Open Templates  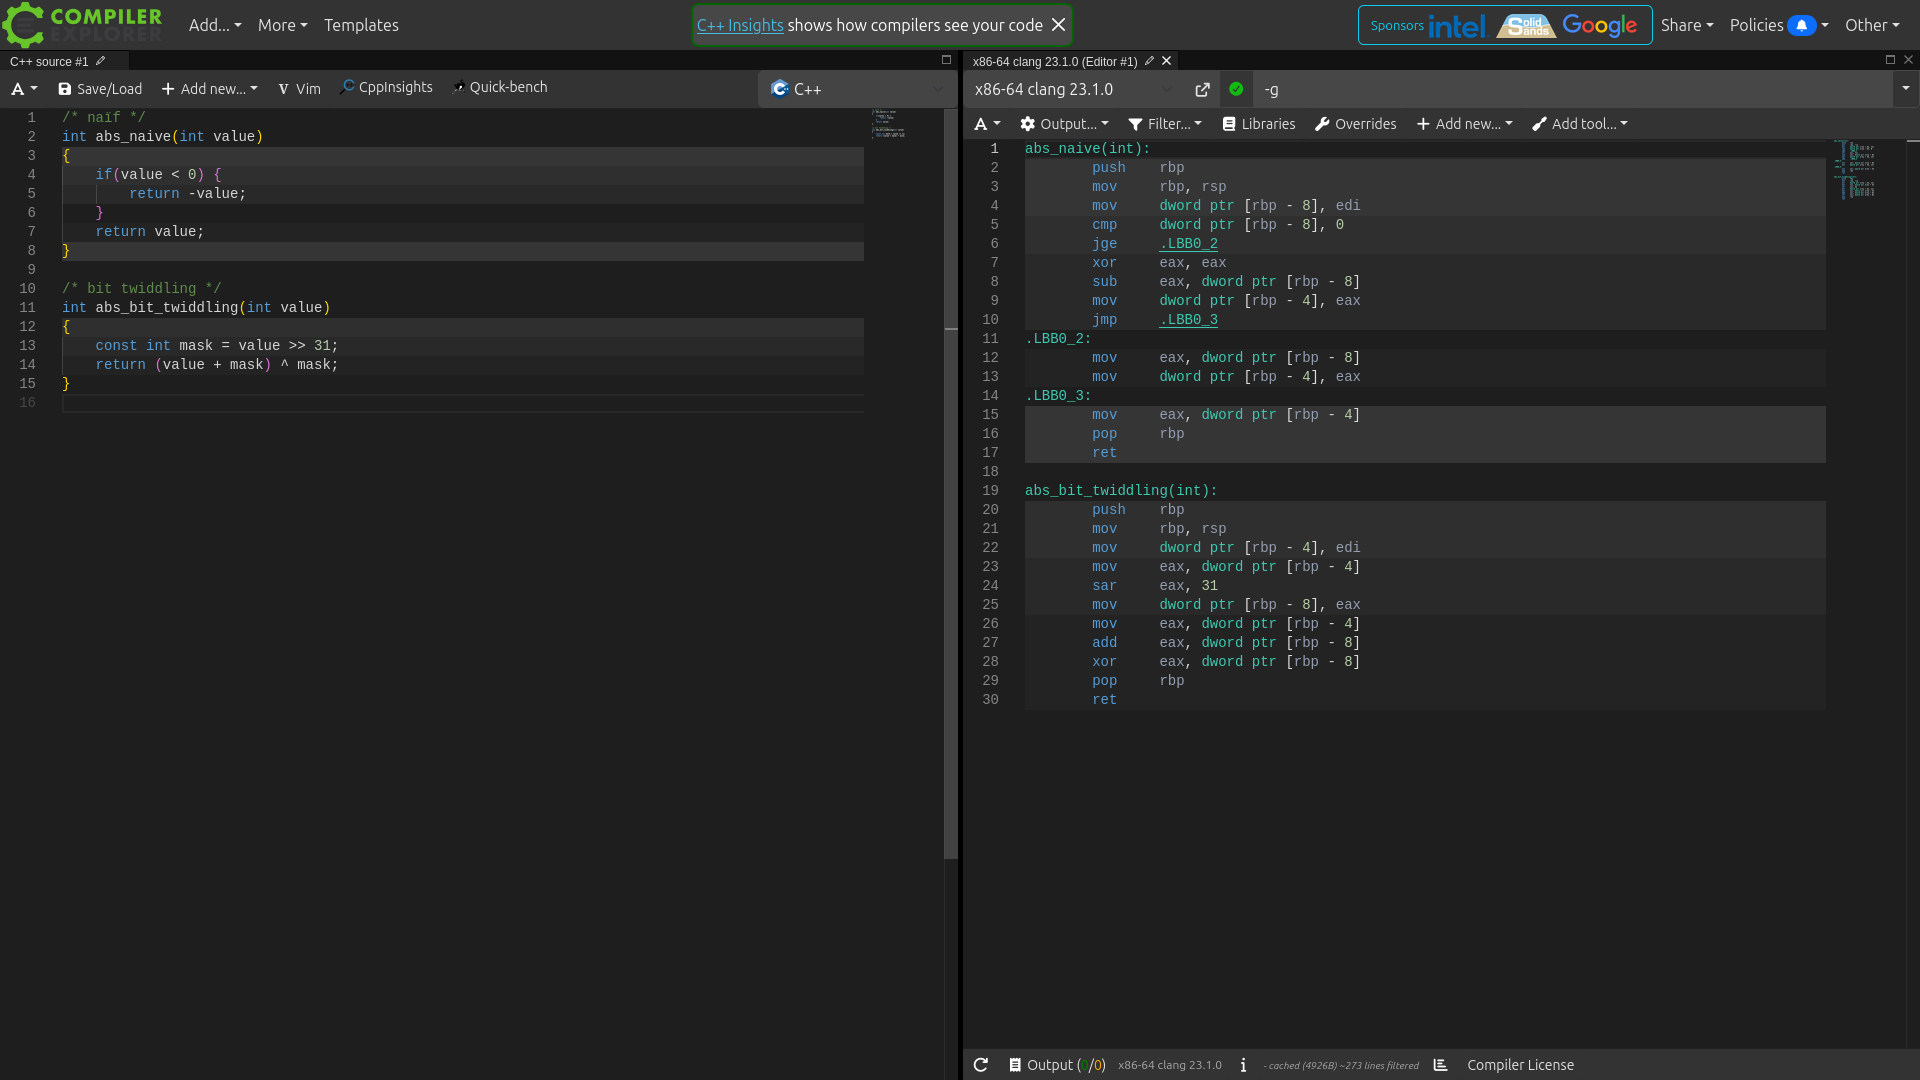click(361, 25)
